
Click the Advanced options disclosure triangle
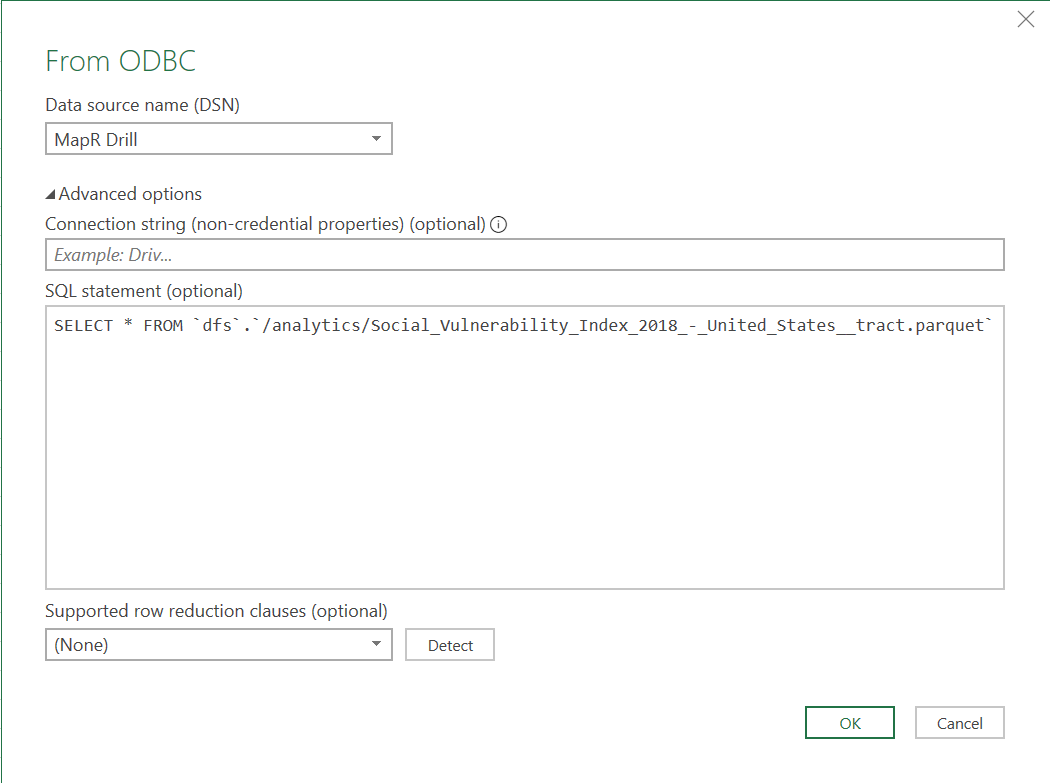52,193
